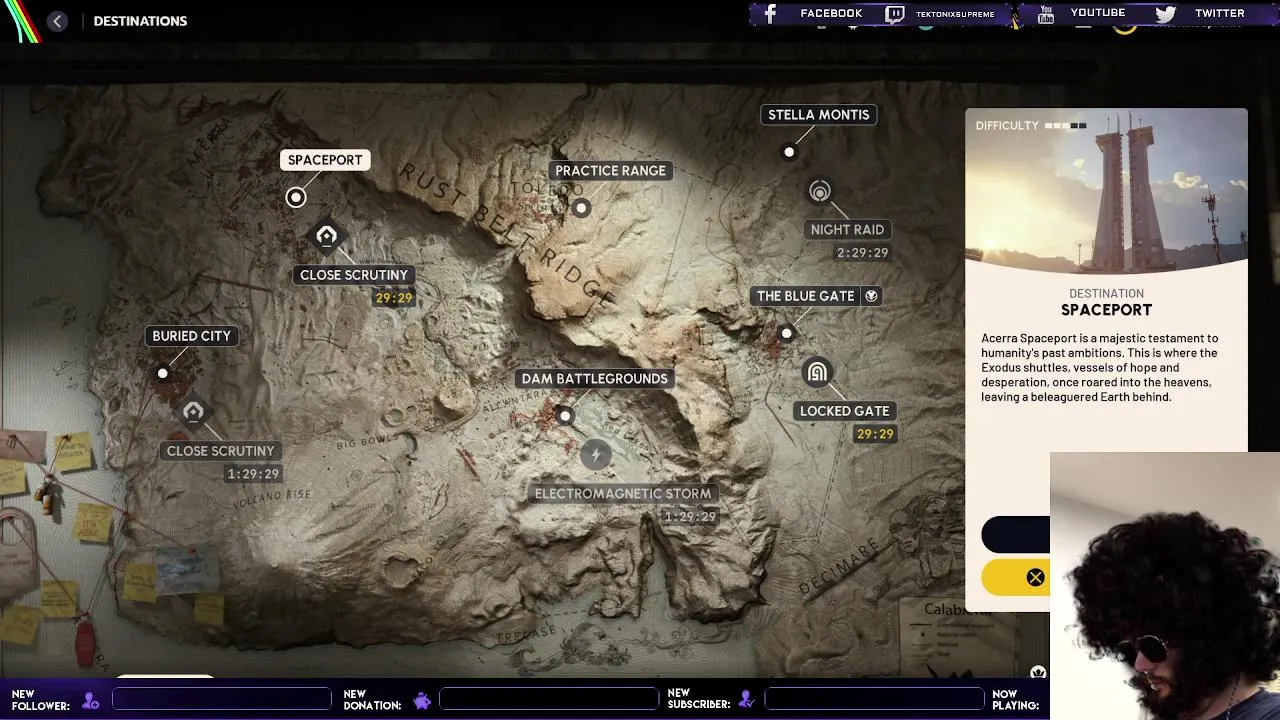Click the Twitter bird logo in overlay
The image size is (1280, 720).
pos(1165,14)
